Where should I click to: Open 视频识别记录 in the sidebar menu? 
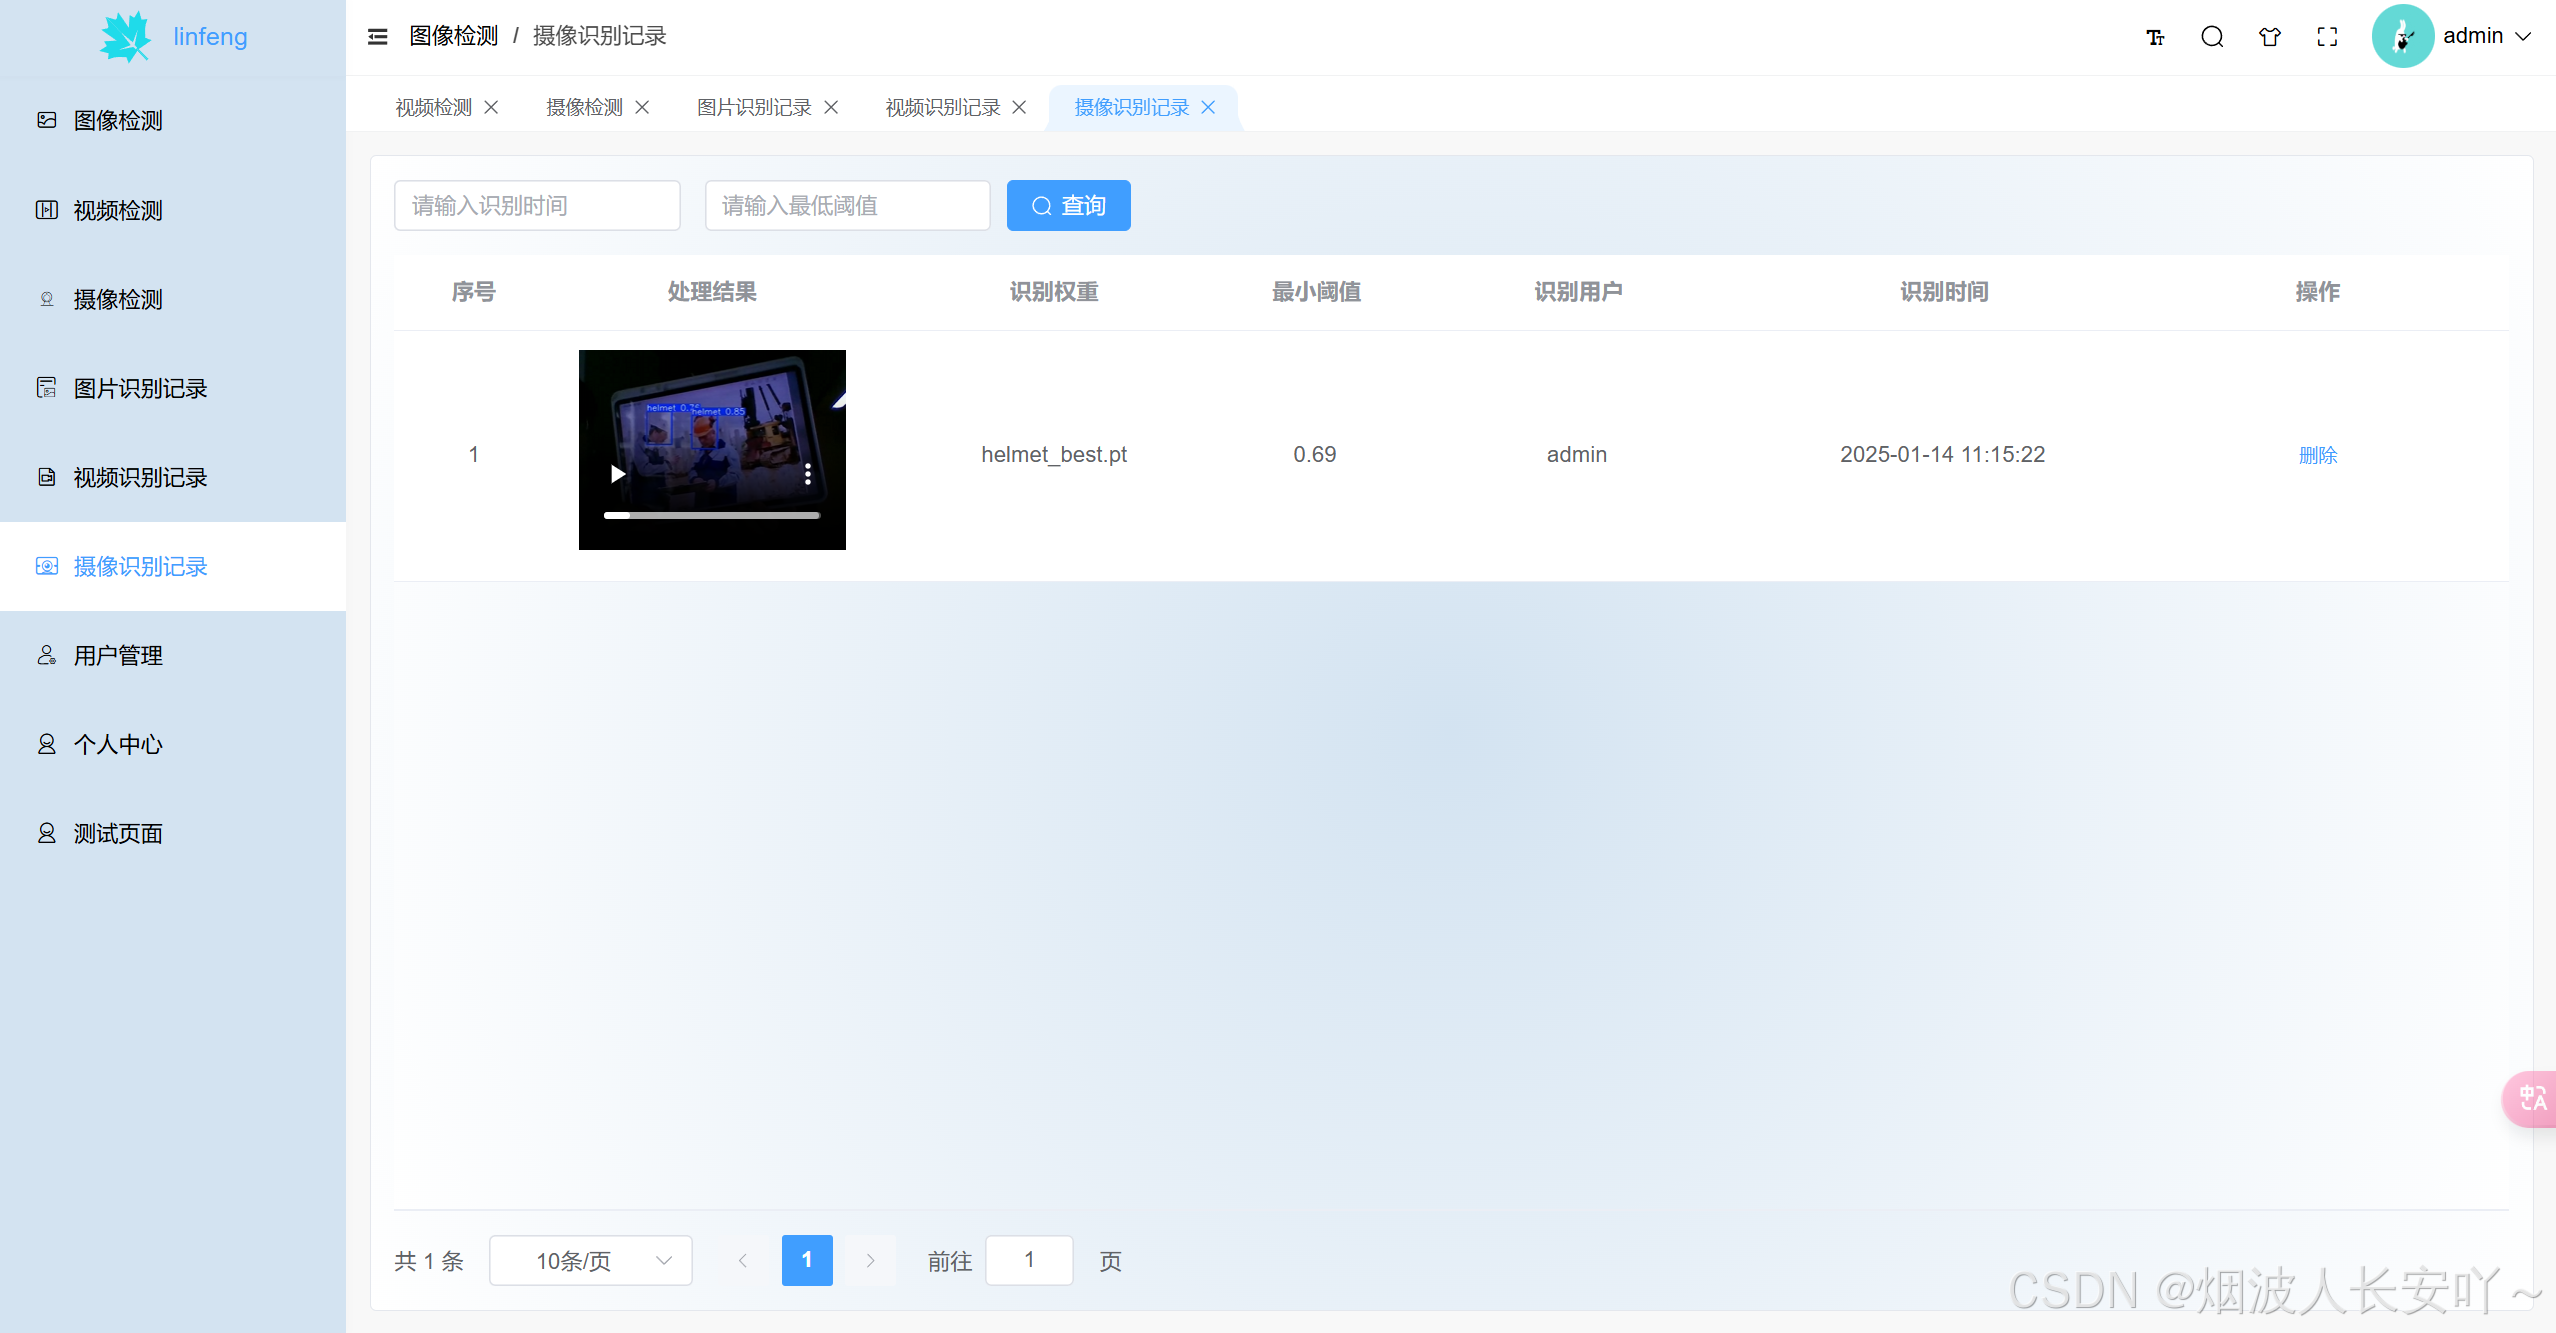coord(173,477)
